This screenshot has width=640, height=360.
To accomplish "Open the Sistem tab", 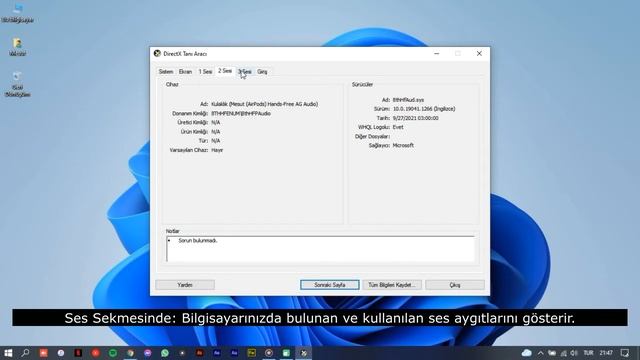I will tap(166, 71).
